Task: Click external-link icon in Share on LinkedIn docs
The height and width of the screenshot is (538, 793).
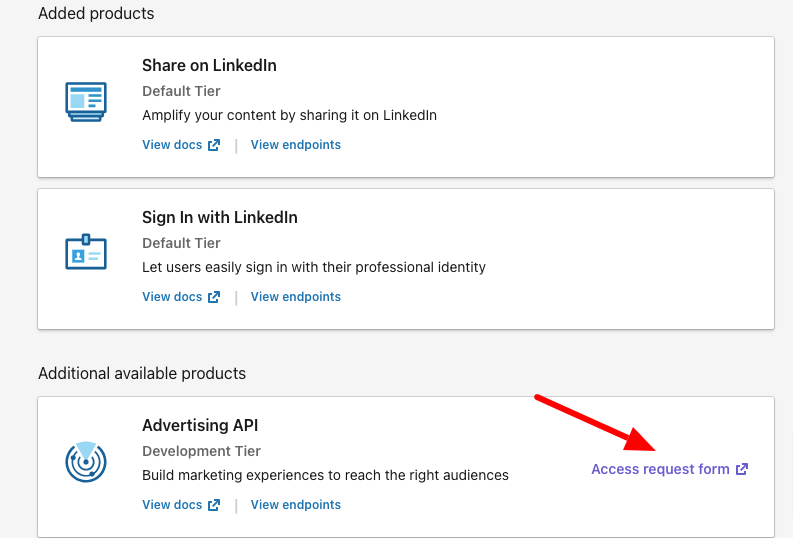Action: (214, 145)
